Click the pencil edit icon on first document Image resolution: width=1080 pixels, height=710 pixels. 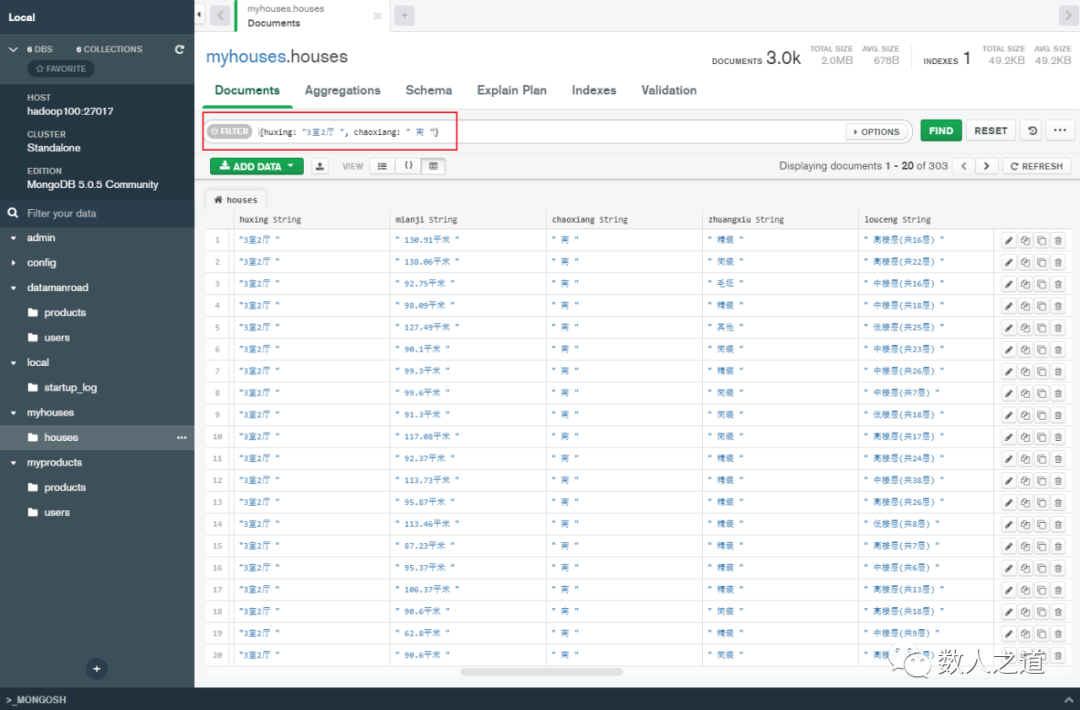point(1009,240)
